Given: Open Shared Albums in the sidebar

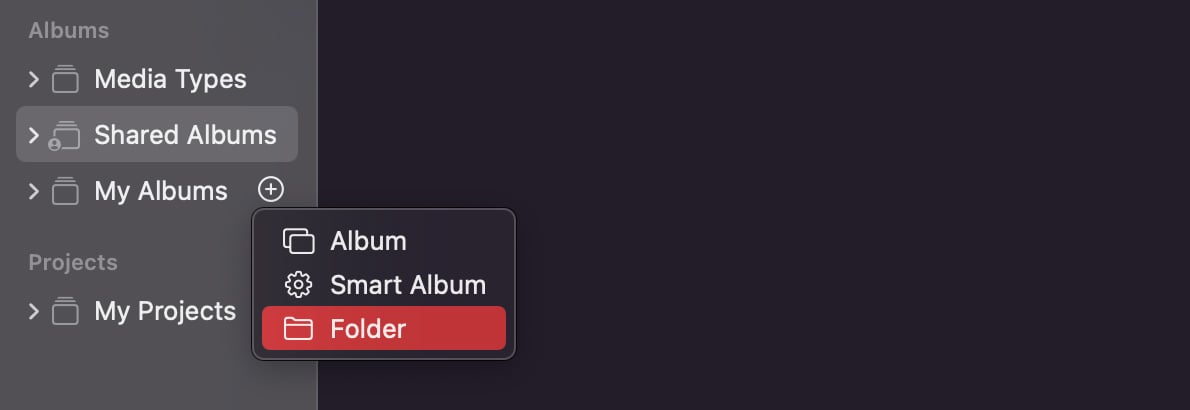Looking at the screenshot, I should pos(185,135).
